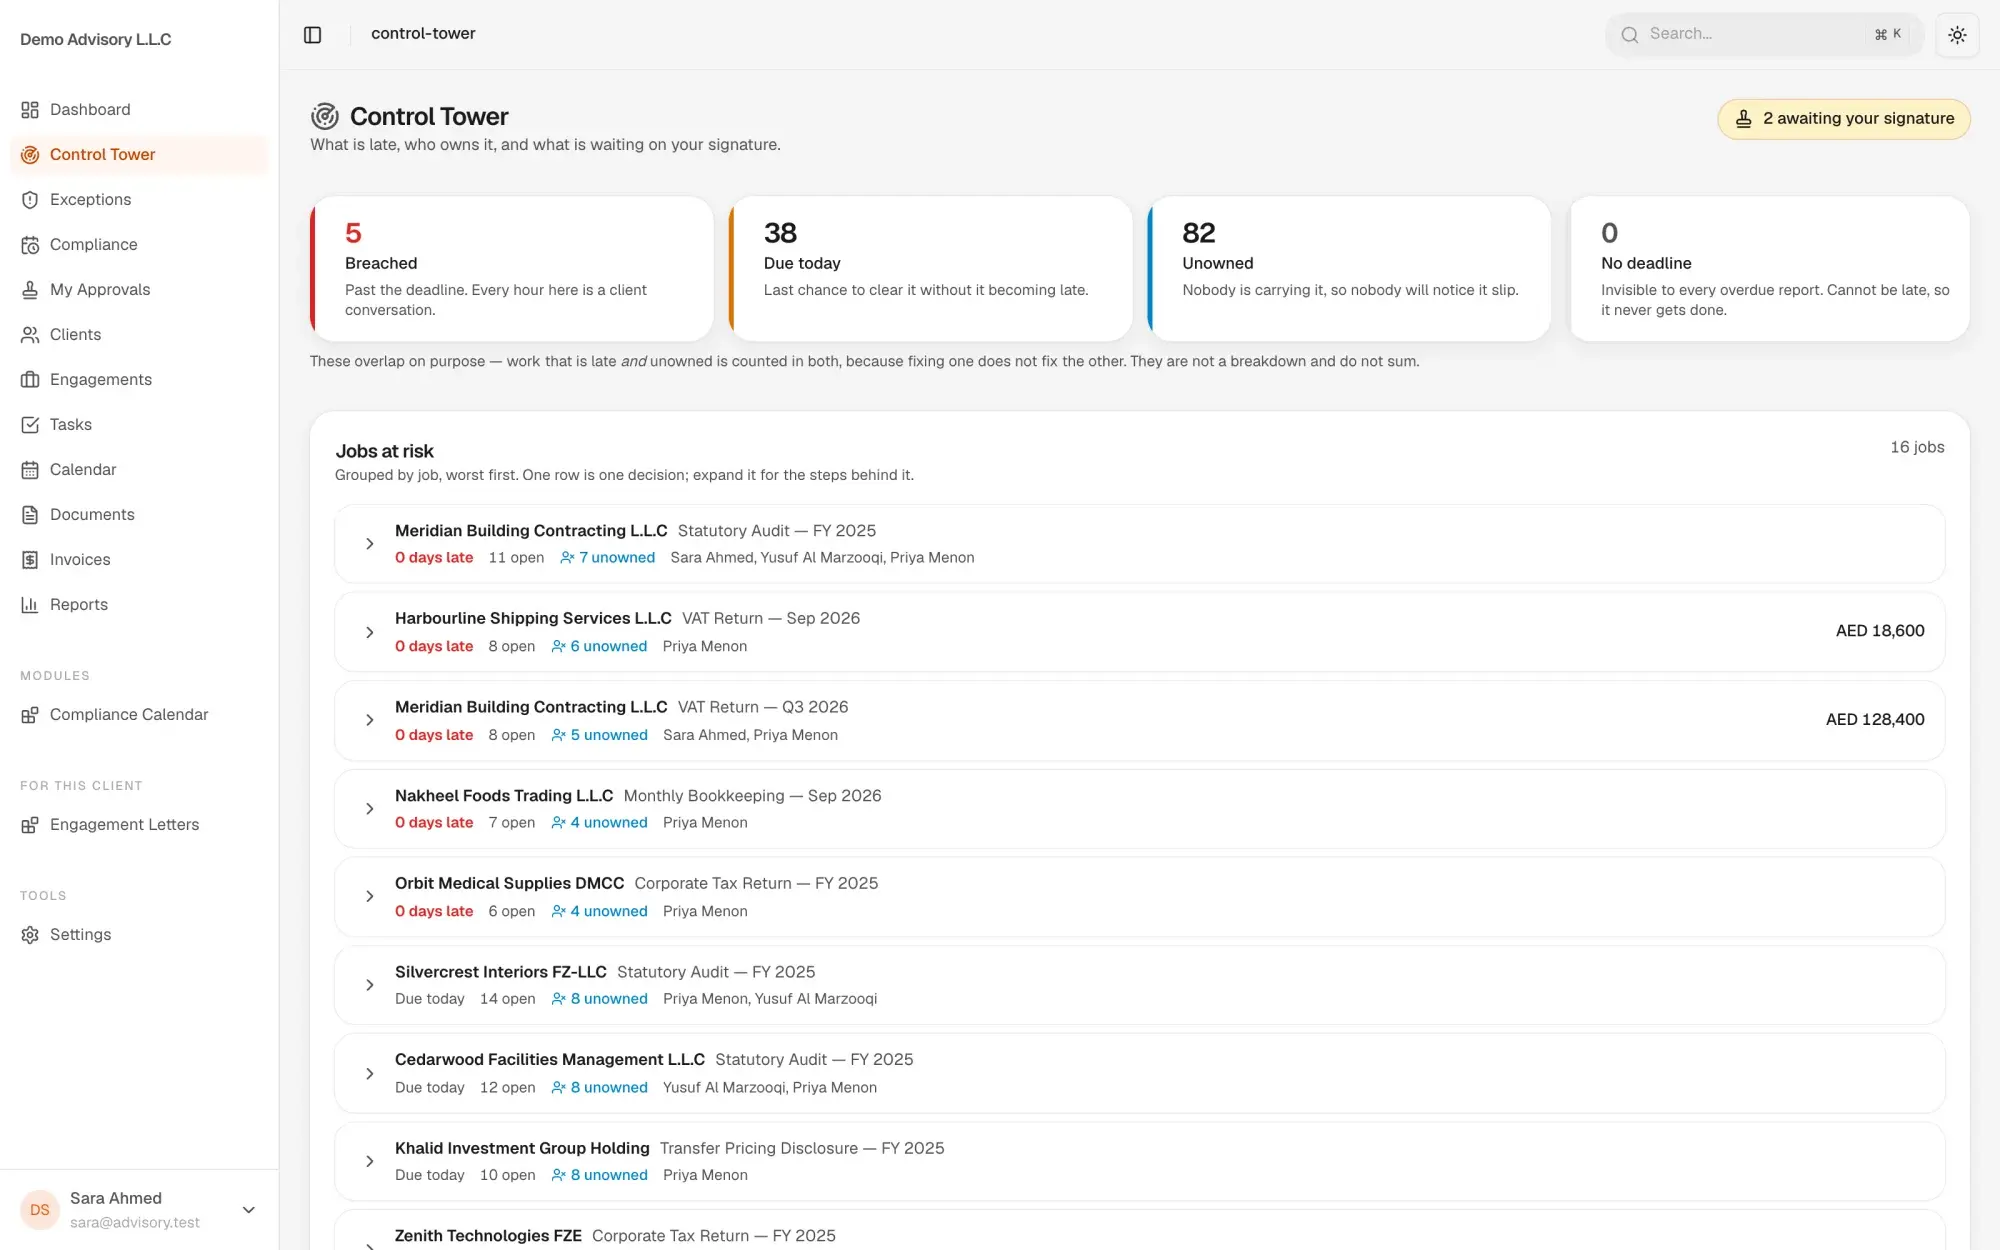
Task: Click the Engagements briefcase icon
Action: coord(30,380)
